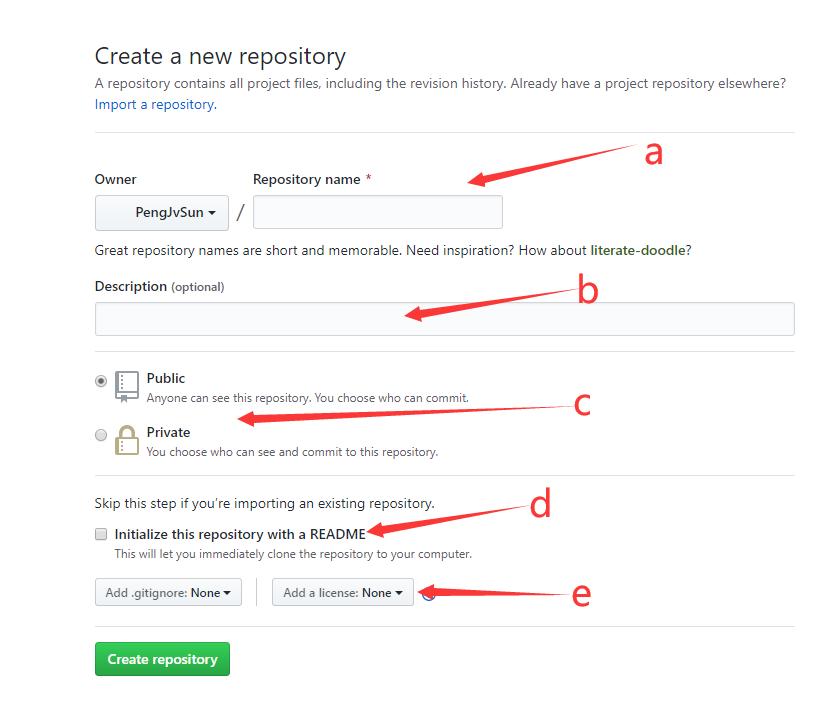The image size is (830, 712).
Task: Select the Public visibility radio button
Action: (100, 378)
